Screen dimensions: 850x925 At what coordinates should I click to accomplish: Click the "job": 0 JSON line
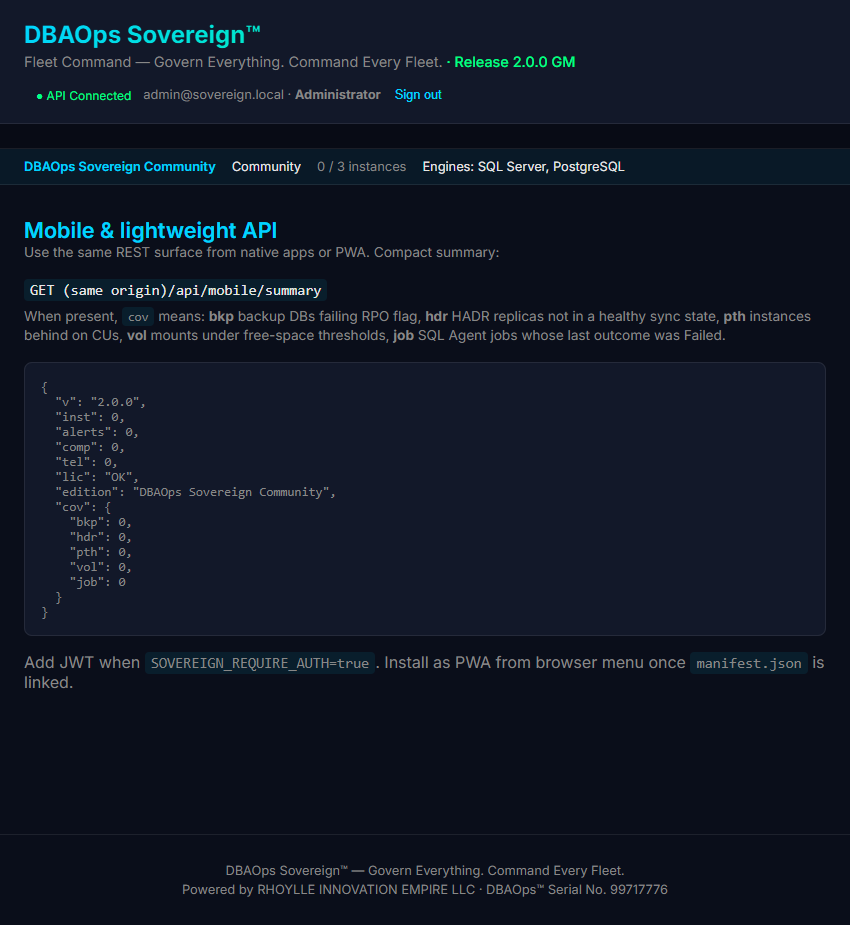tap(97, 582)
